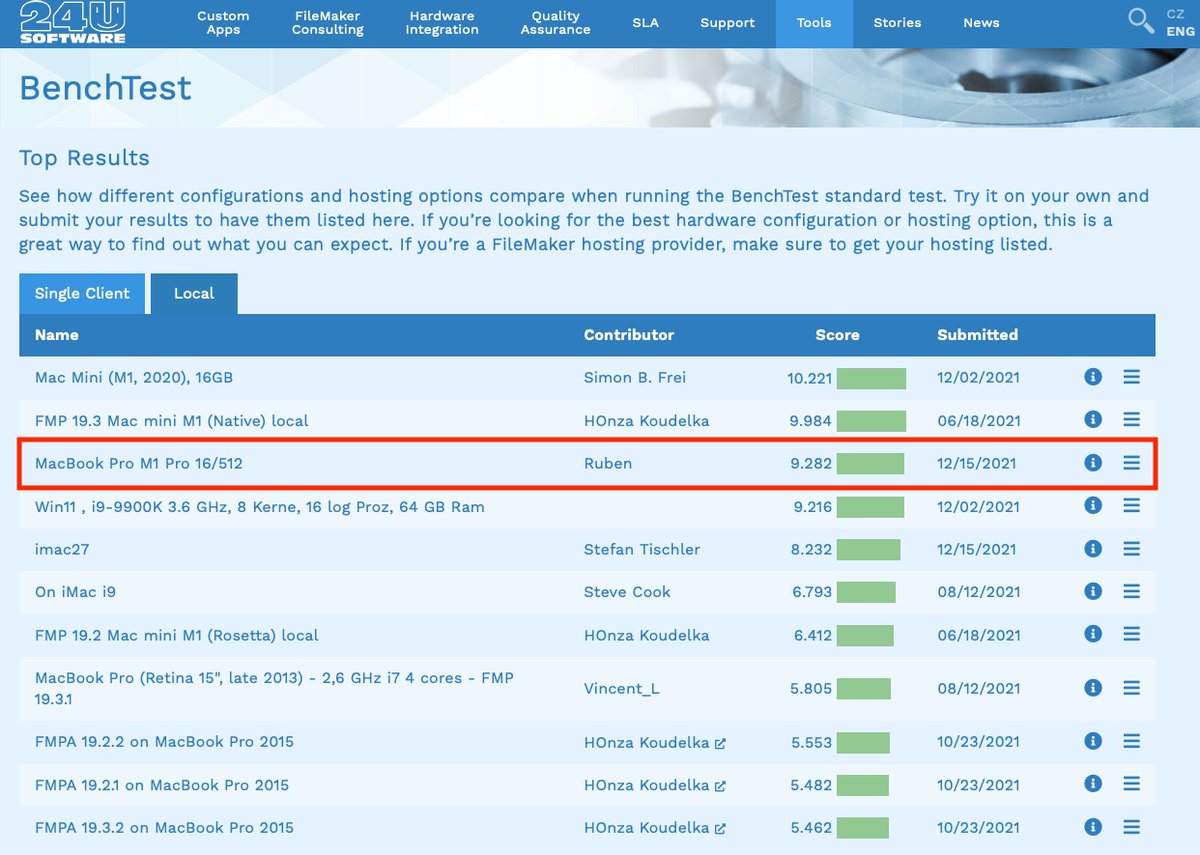Open menu icon for Mac Mini (M1, 2020), 16GB
This screenshot has height=855, width=1200.
coord(1131,377)
